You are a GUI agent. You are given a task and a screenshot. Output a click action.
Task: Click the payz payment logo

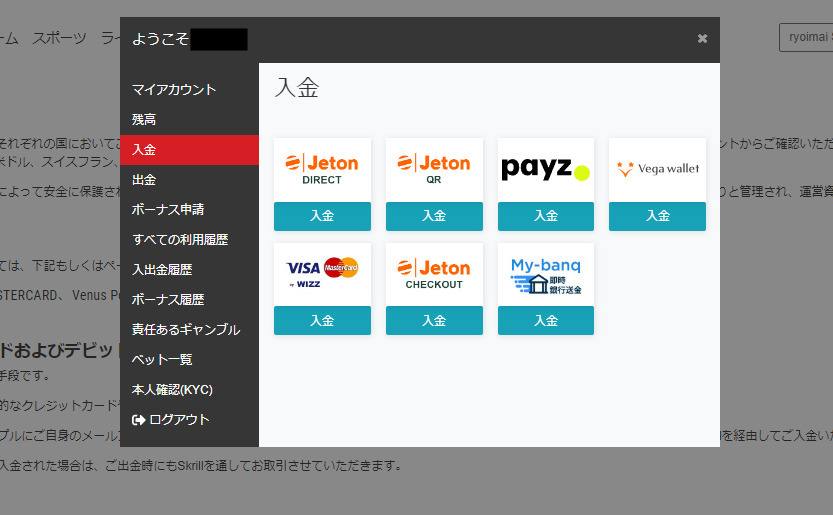pyautogui.click(x=546, y=169)
